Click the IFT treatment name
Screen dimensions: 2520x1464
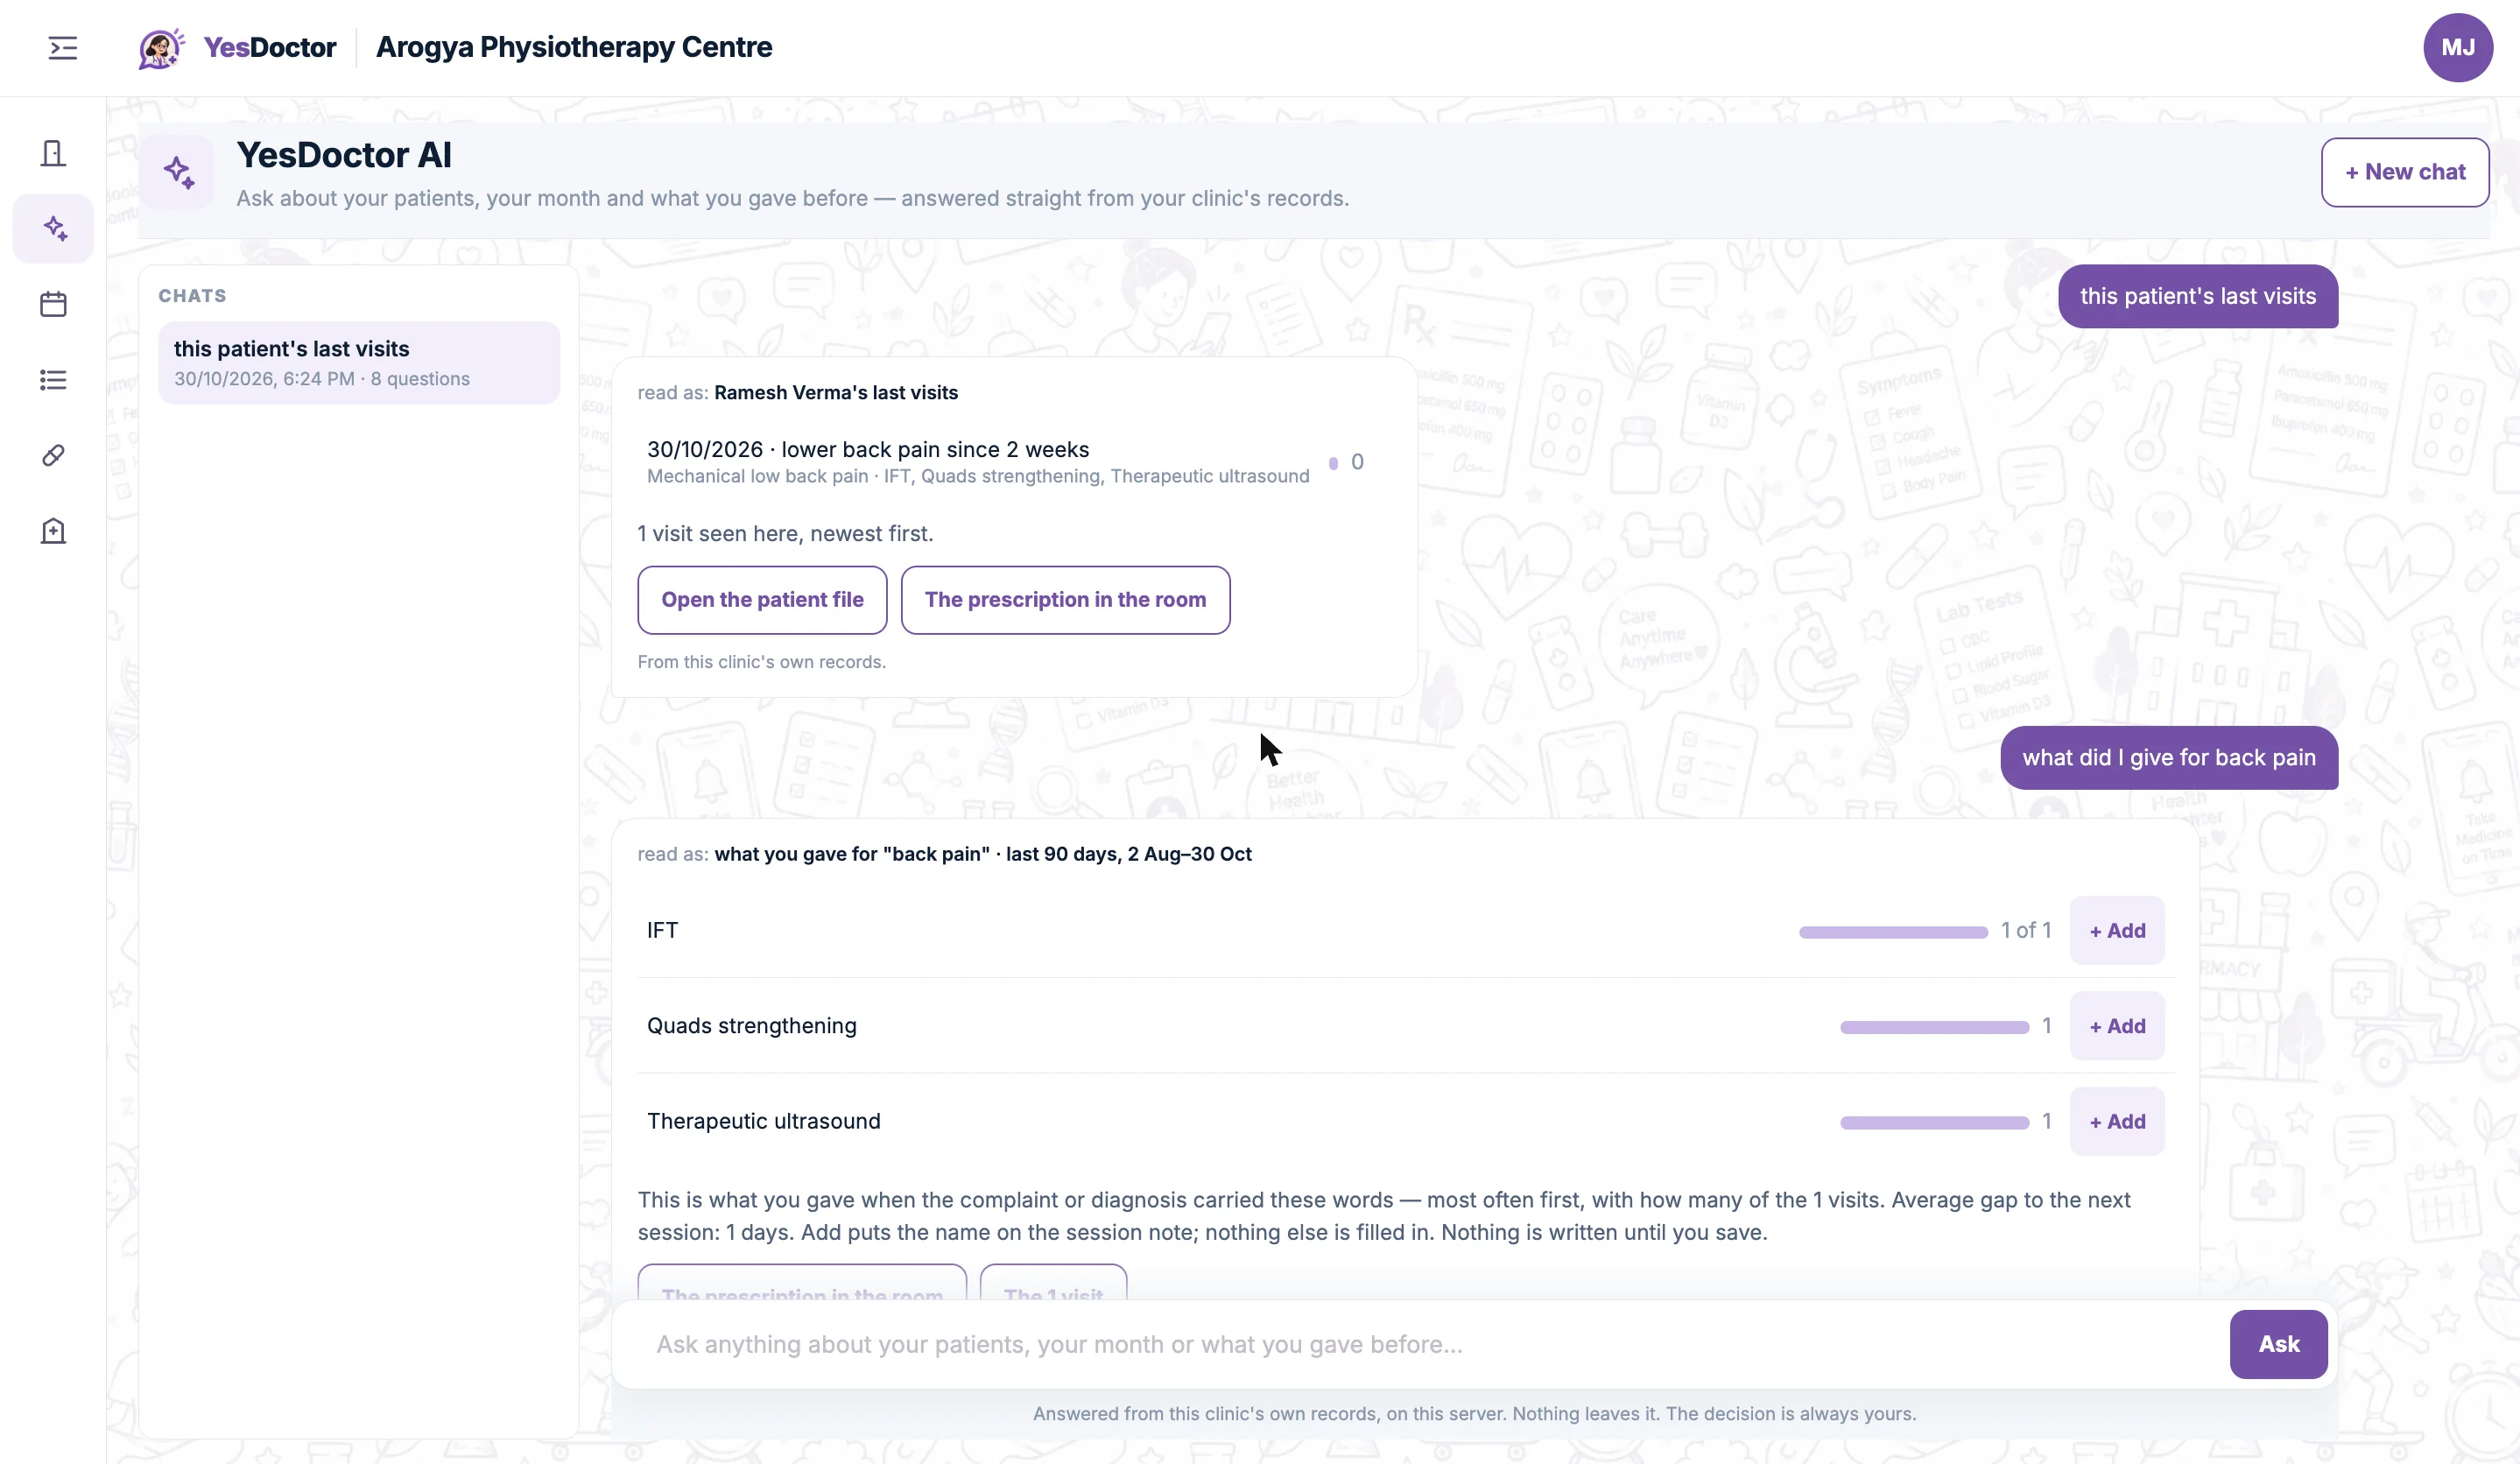click(662, 930)
